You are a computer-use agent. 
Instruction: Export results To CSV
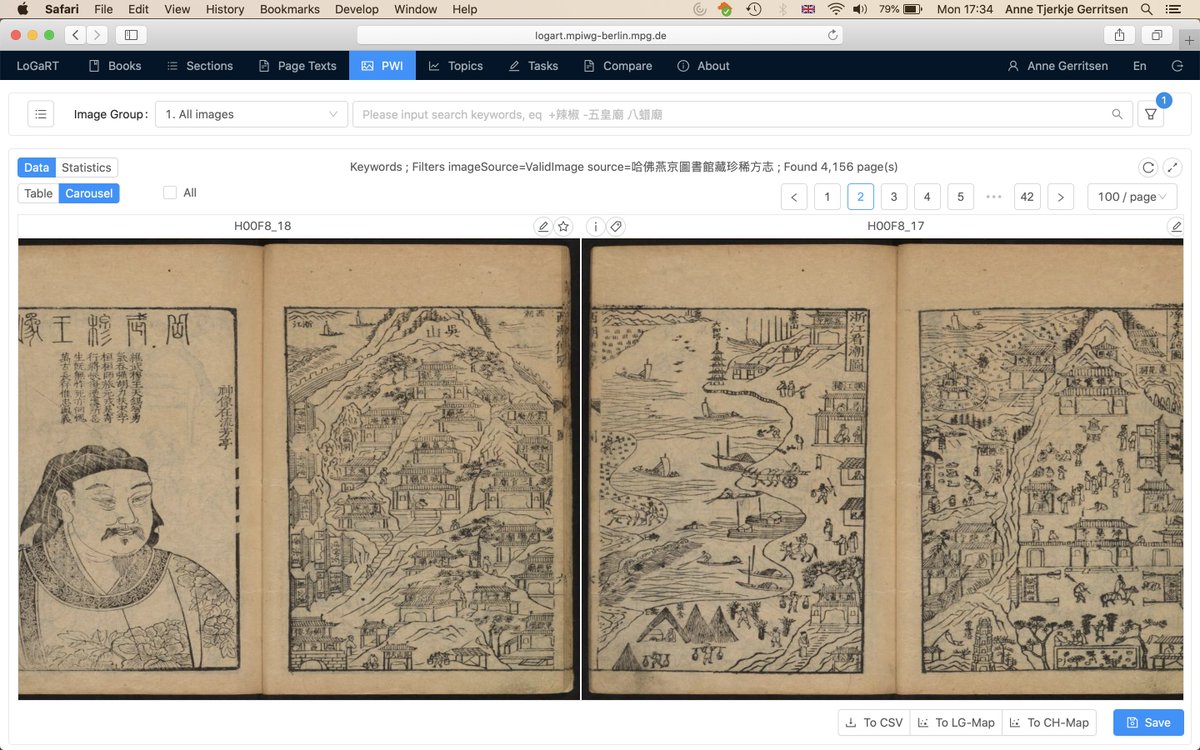[874, 722]
